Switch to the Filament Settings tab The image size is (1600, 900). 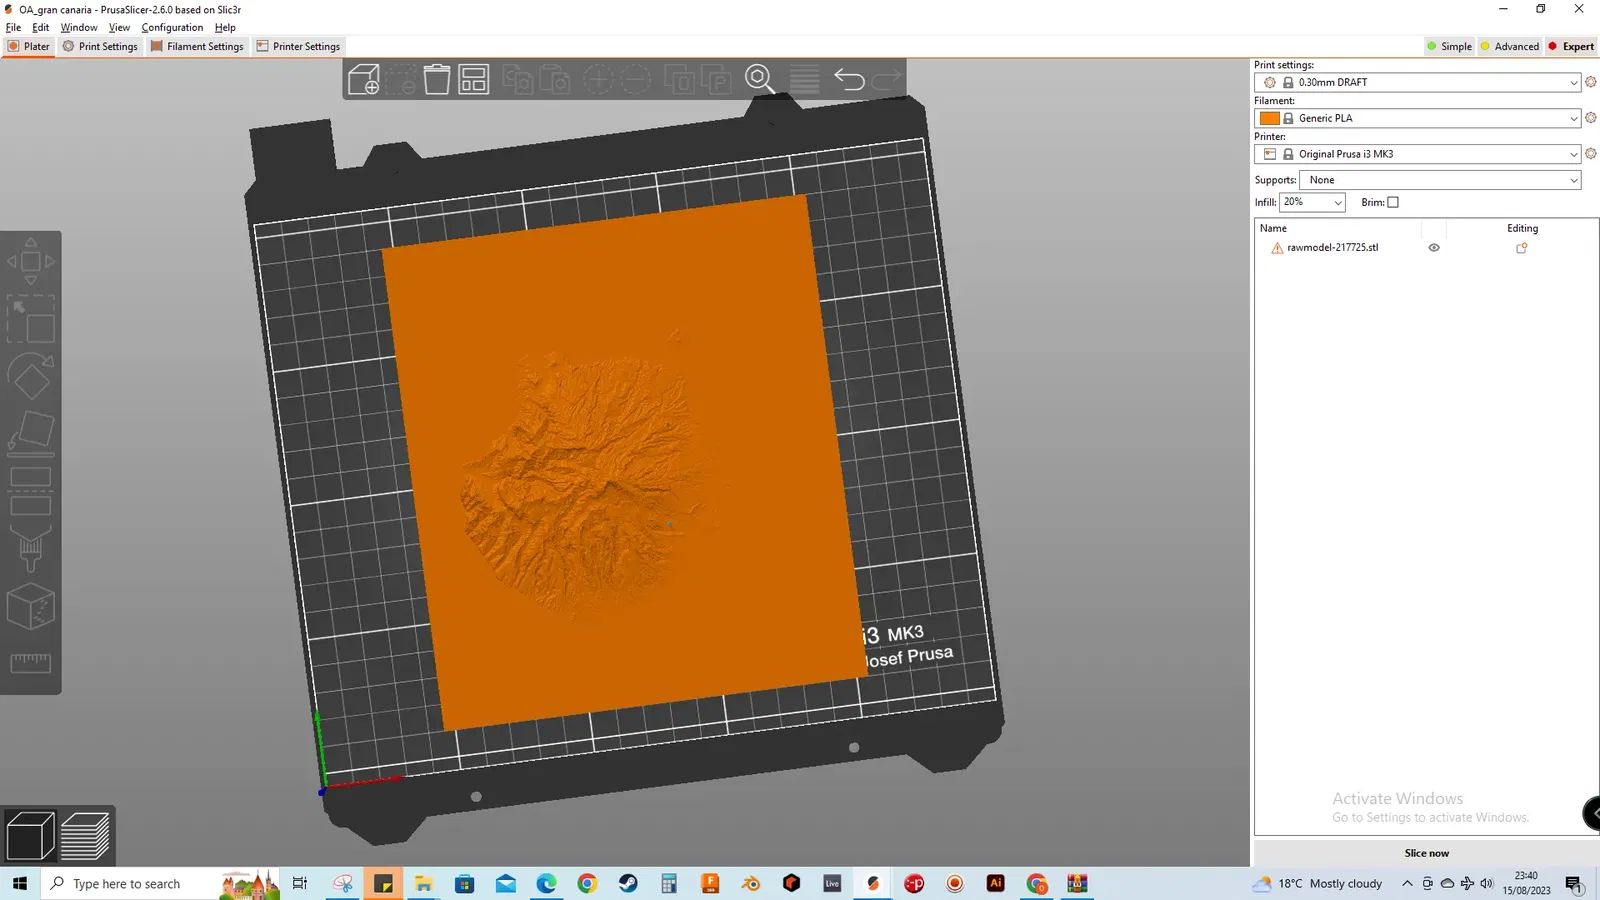coord(197,46)
